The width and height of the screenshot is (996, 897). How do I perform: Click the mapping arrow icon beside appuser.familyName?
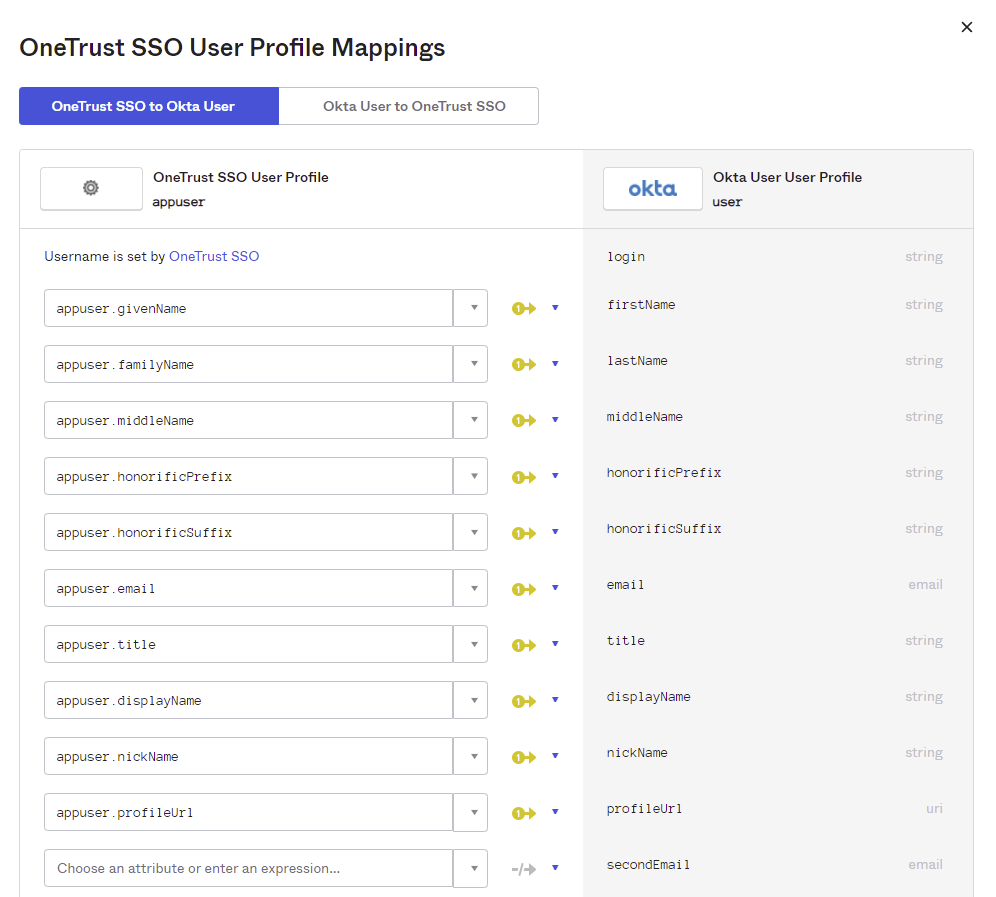tap(523, 364)
